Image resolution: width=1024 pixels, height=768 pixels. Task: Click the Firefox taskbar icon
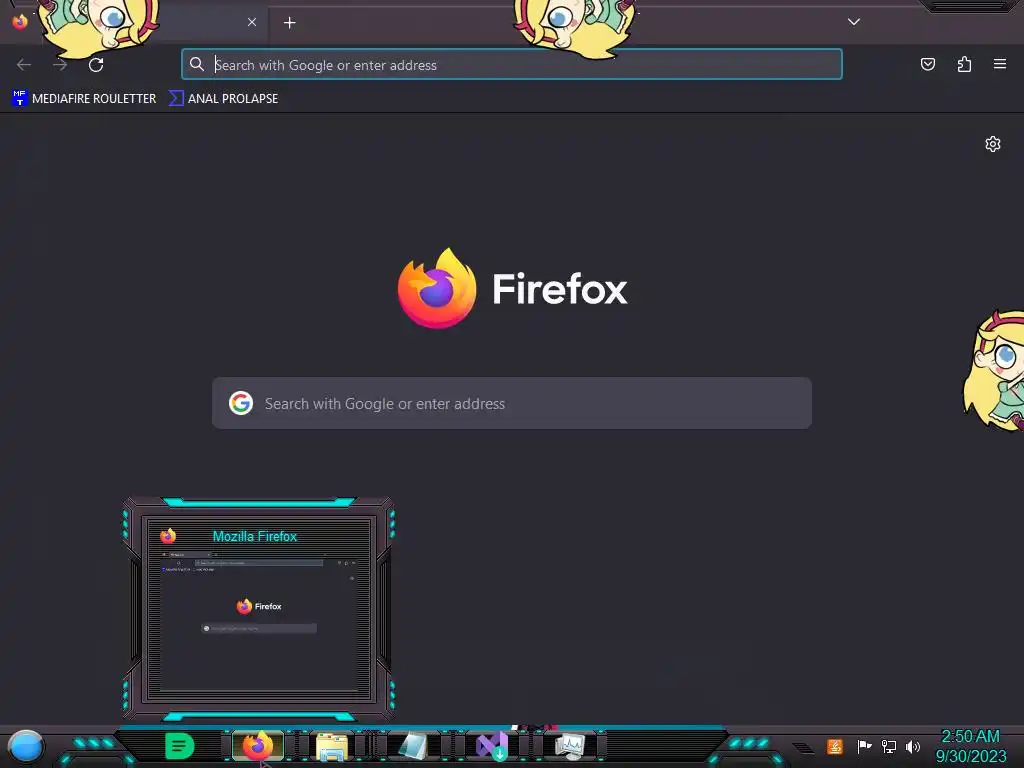click(257, 746)
